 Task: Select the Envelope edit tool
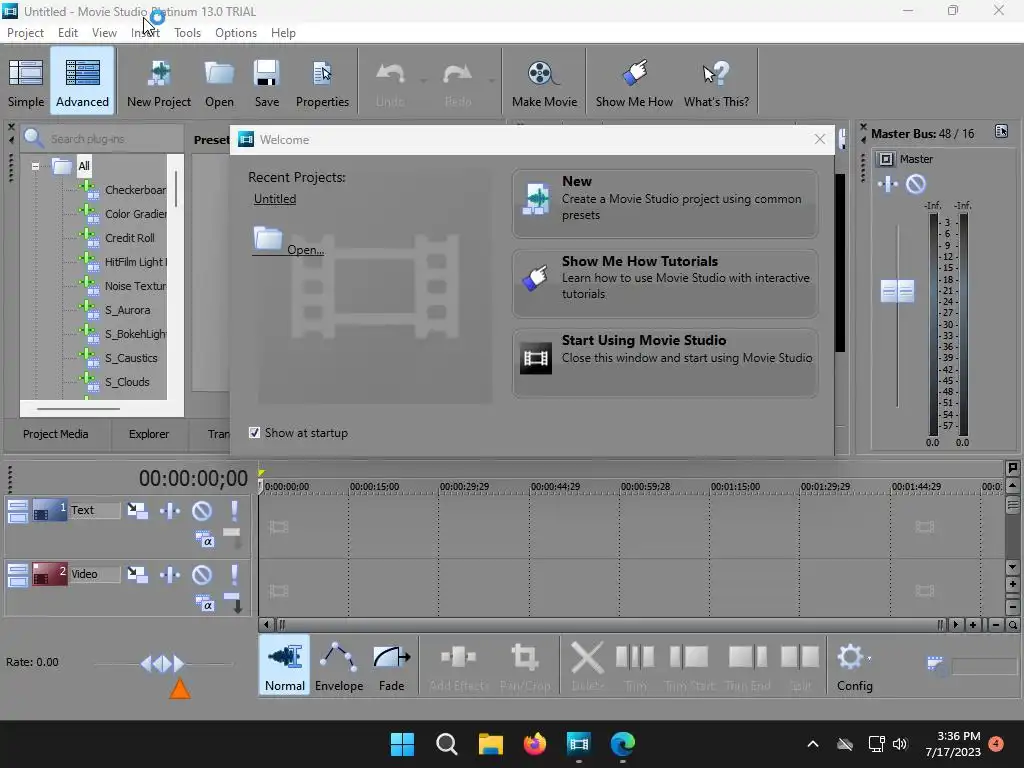pyautogui.click(x=339, y=666)
